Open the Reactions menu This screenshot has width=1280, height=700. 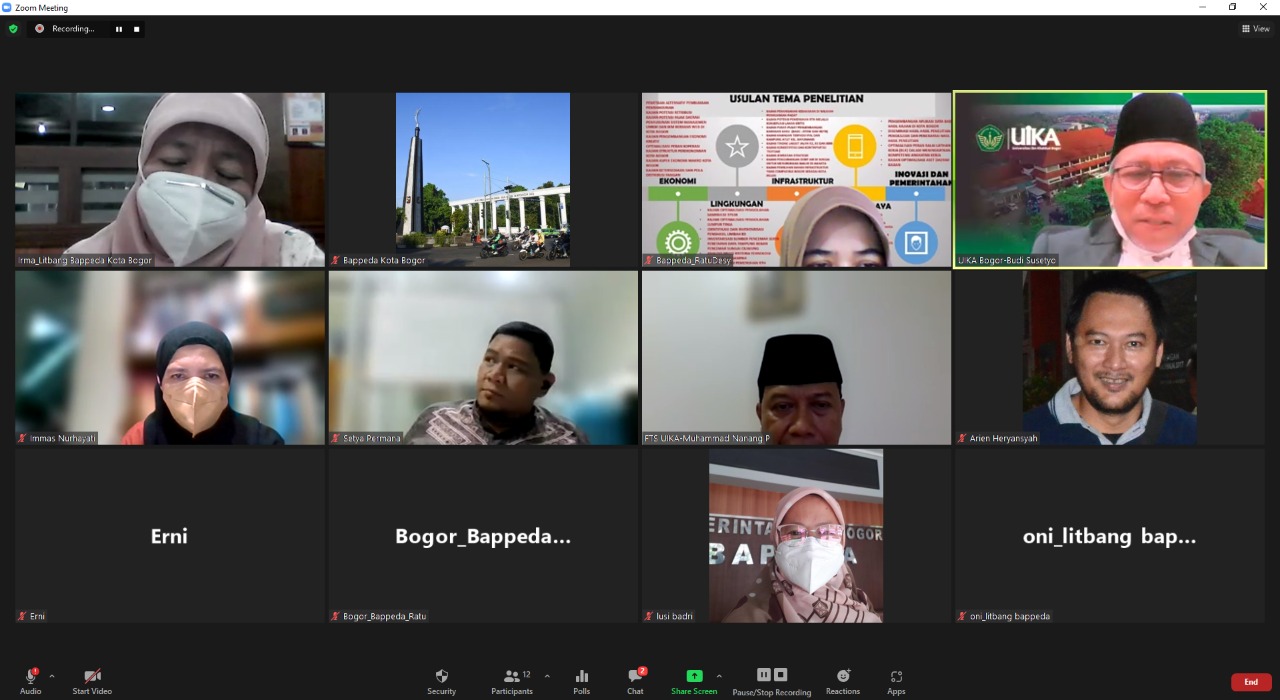click(843, 681)
